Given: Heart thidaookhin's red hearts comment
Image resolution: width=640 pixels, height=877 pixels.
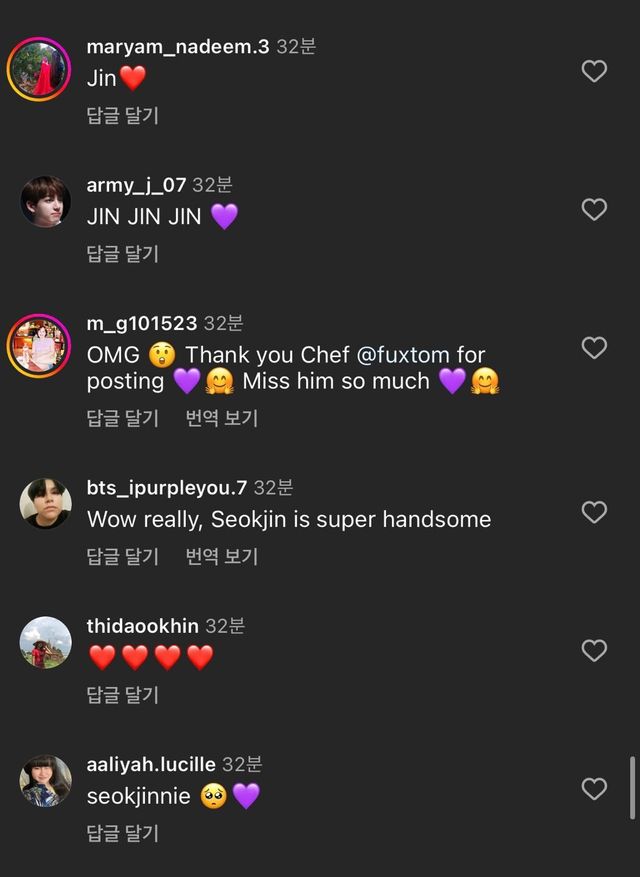Looking at the screenshot, I should point(594,651).
